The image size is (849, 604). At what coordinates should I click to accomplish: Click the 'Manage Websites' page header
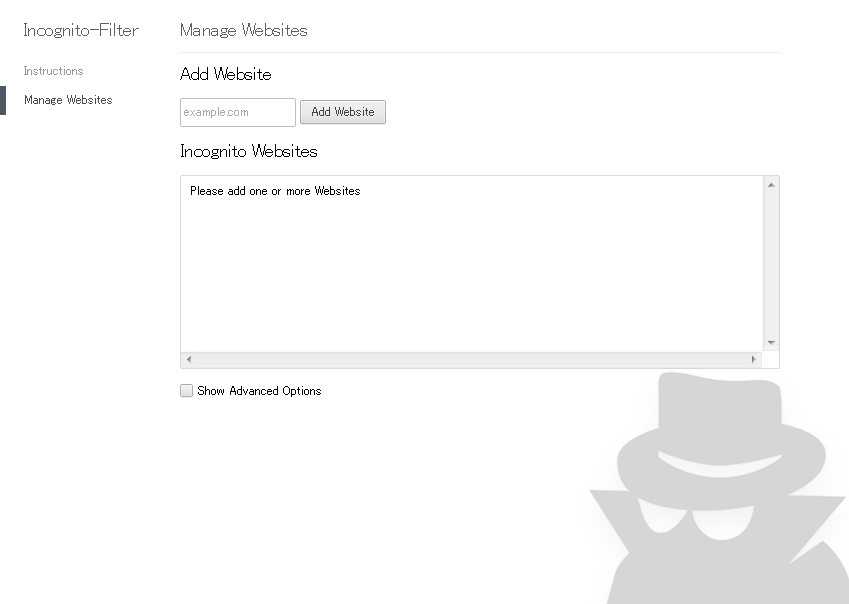[x=244, y=30]
